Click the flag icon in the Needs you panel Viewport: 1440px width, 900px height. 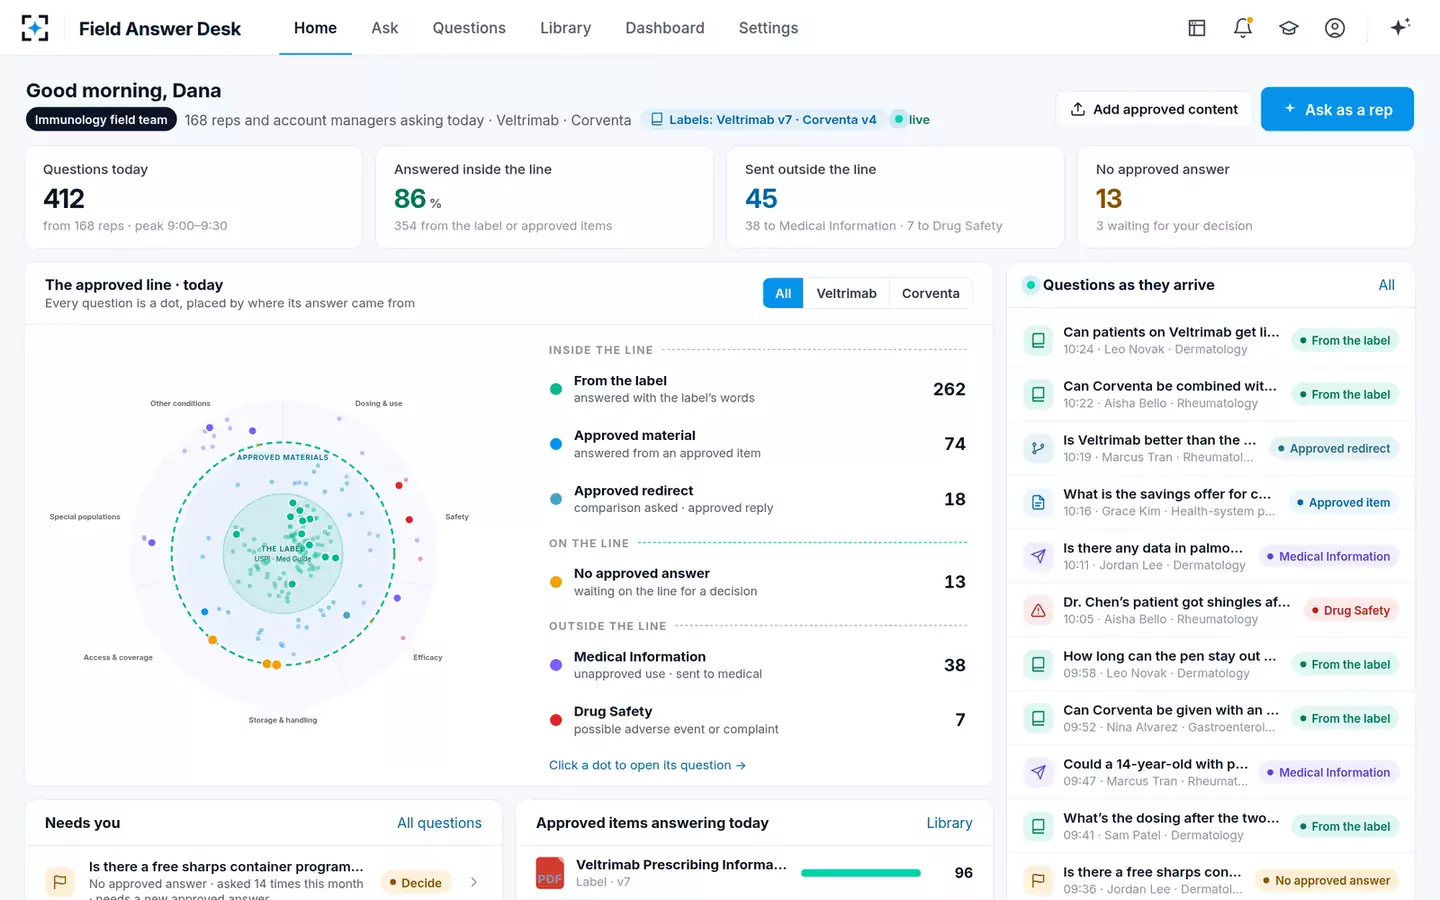point(60,882)
